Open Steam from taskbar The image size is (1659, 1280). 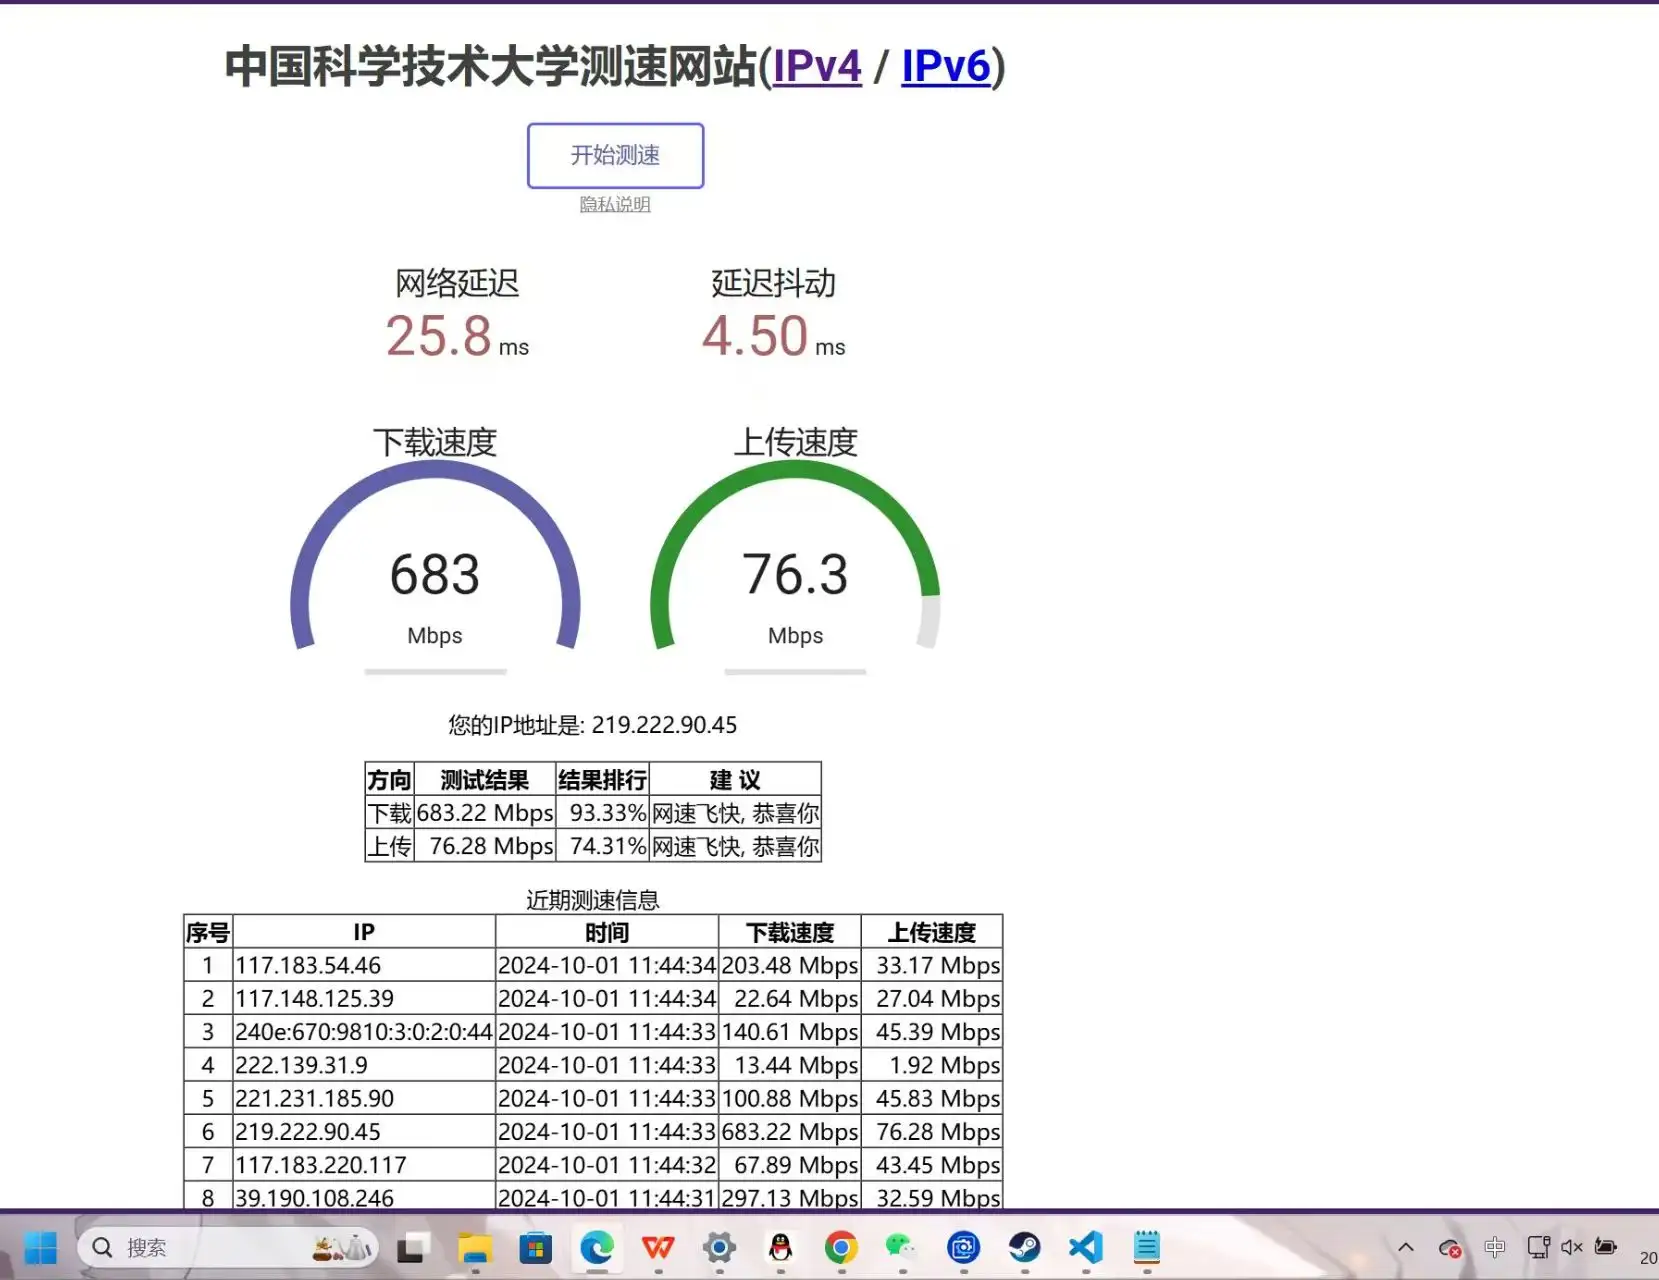[x=1024, y=1248]
